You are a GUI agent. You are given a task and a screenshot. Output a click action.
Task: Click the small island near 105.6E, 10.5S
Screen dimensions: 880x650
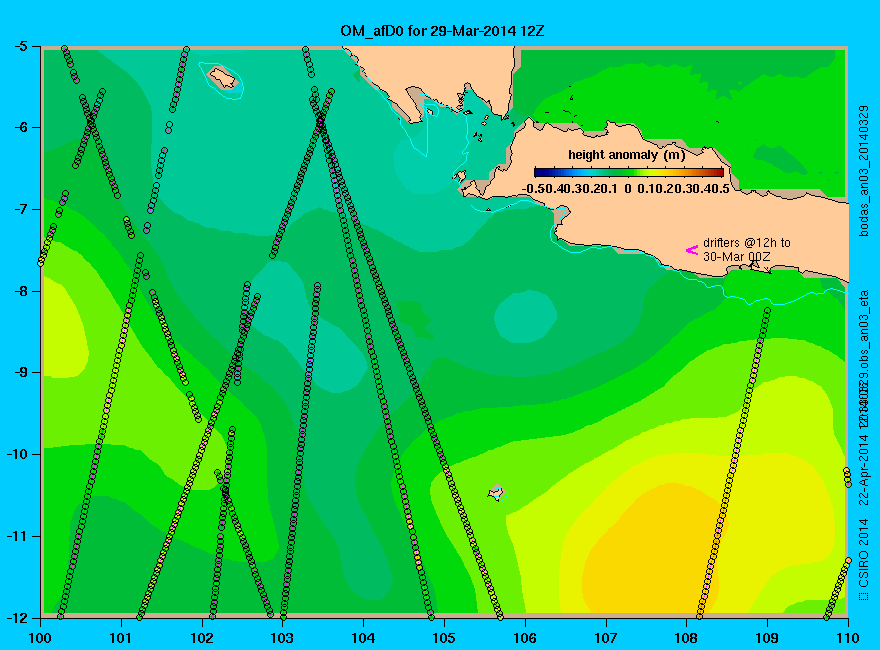coord(496,492)
